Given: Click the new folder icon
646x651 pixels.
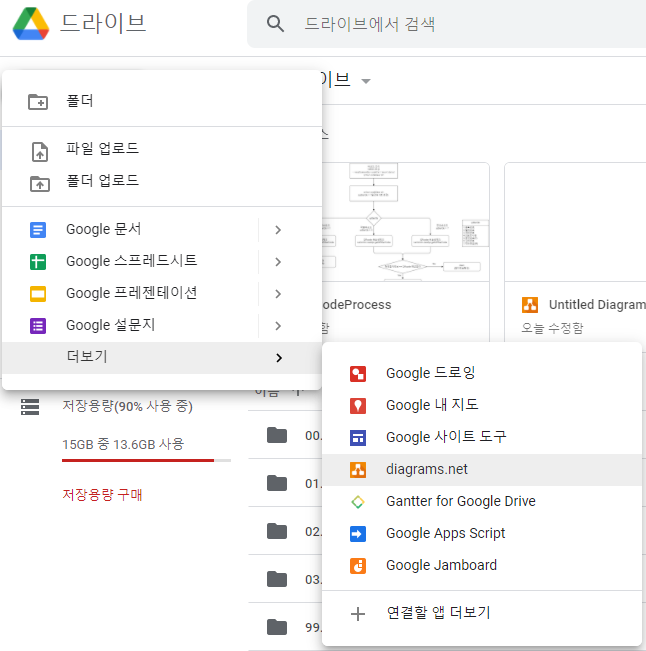Looking at the screenshot, I should point(38,102).
